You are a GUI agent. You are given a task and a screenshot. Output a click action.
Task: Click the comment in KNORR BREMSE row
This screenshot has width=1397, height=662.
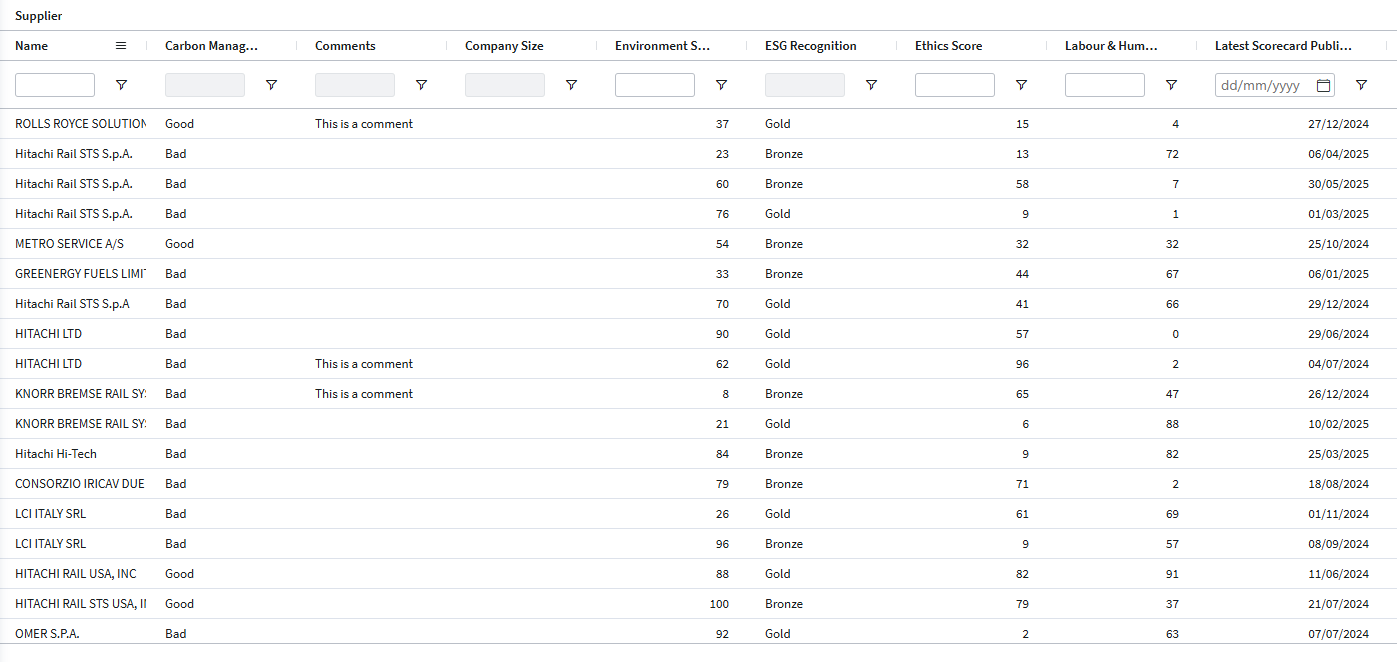tap(364, 394)
